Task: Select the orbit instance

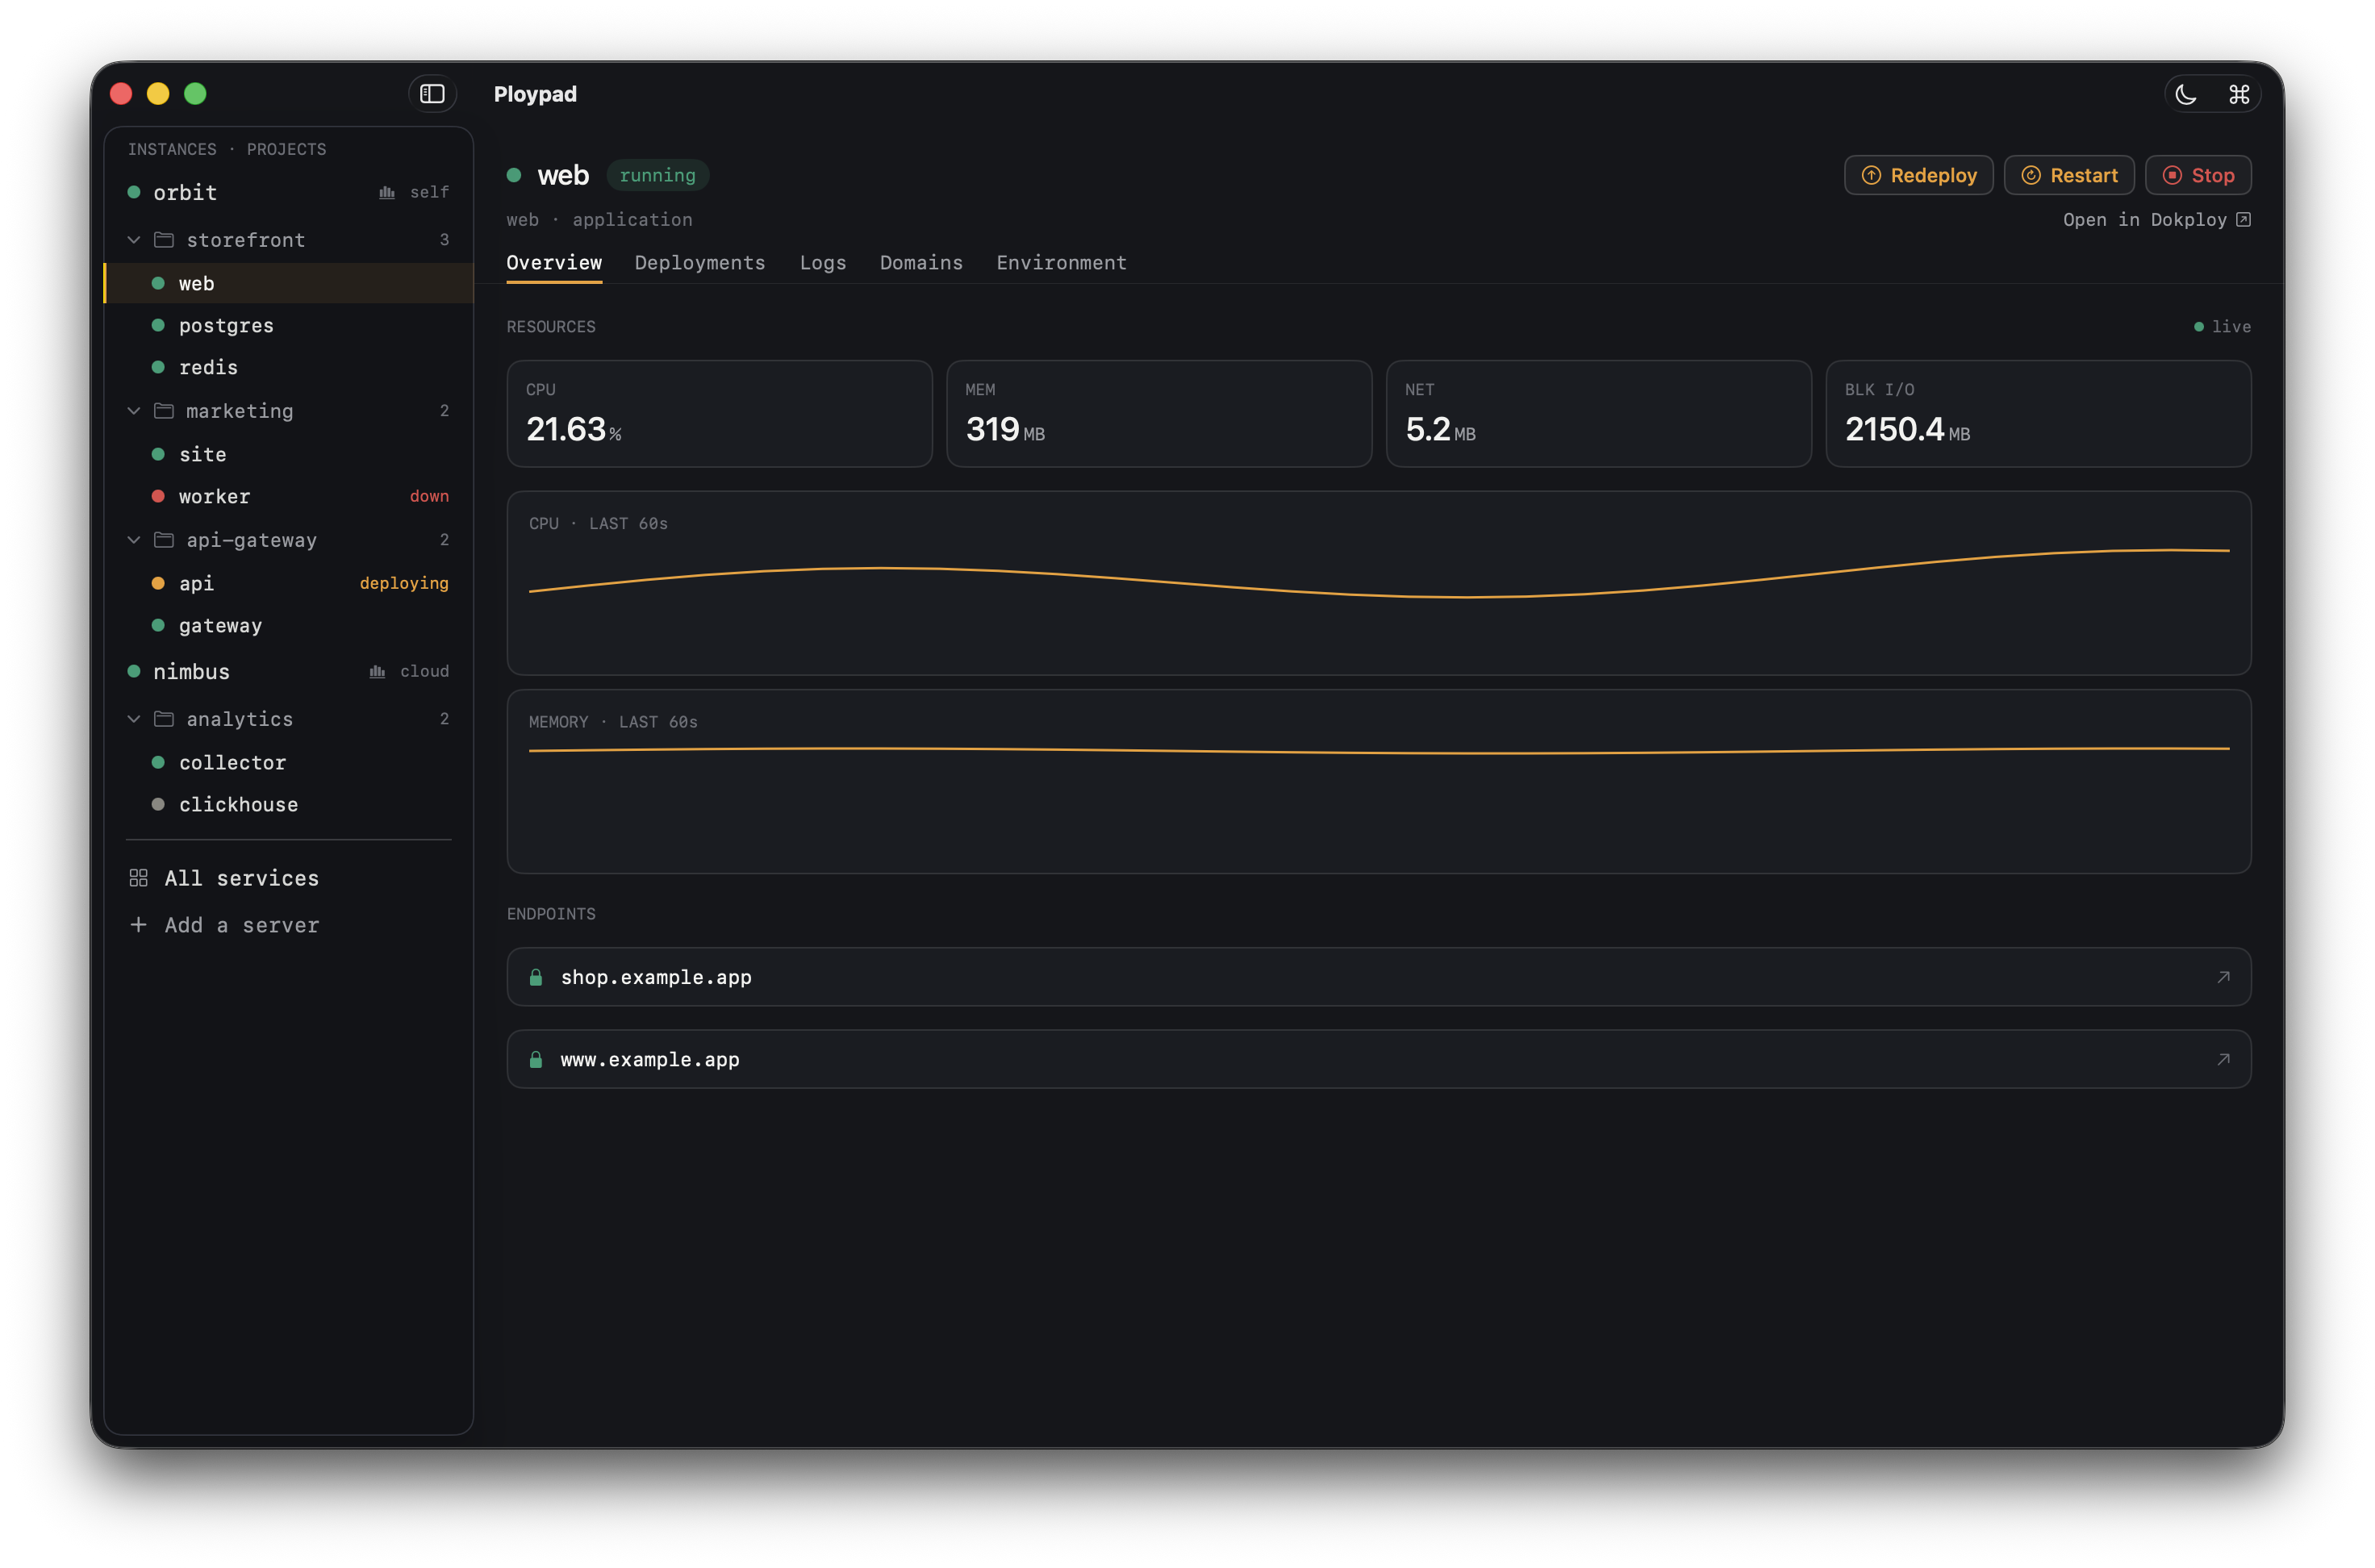Action: pyautogui.click(x=289, y=192)
